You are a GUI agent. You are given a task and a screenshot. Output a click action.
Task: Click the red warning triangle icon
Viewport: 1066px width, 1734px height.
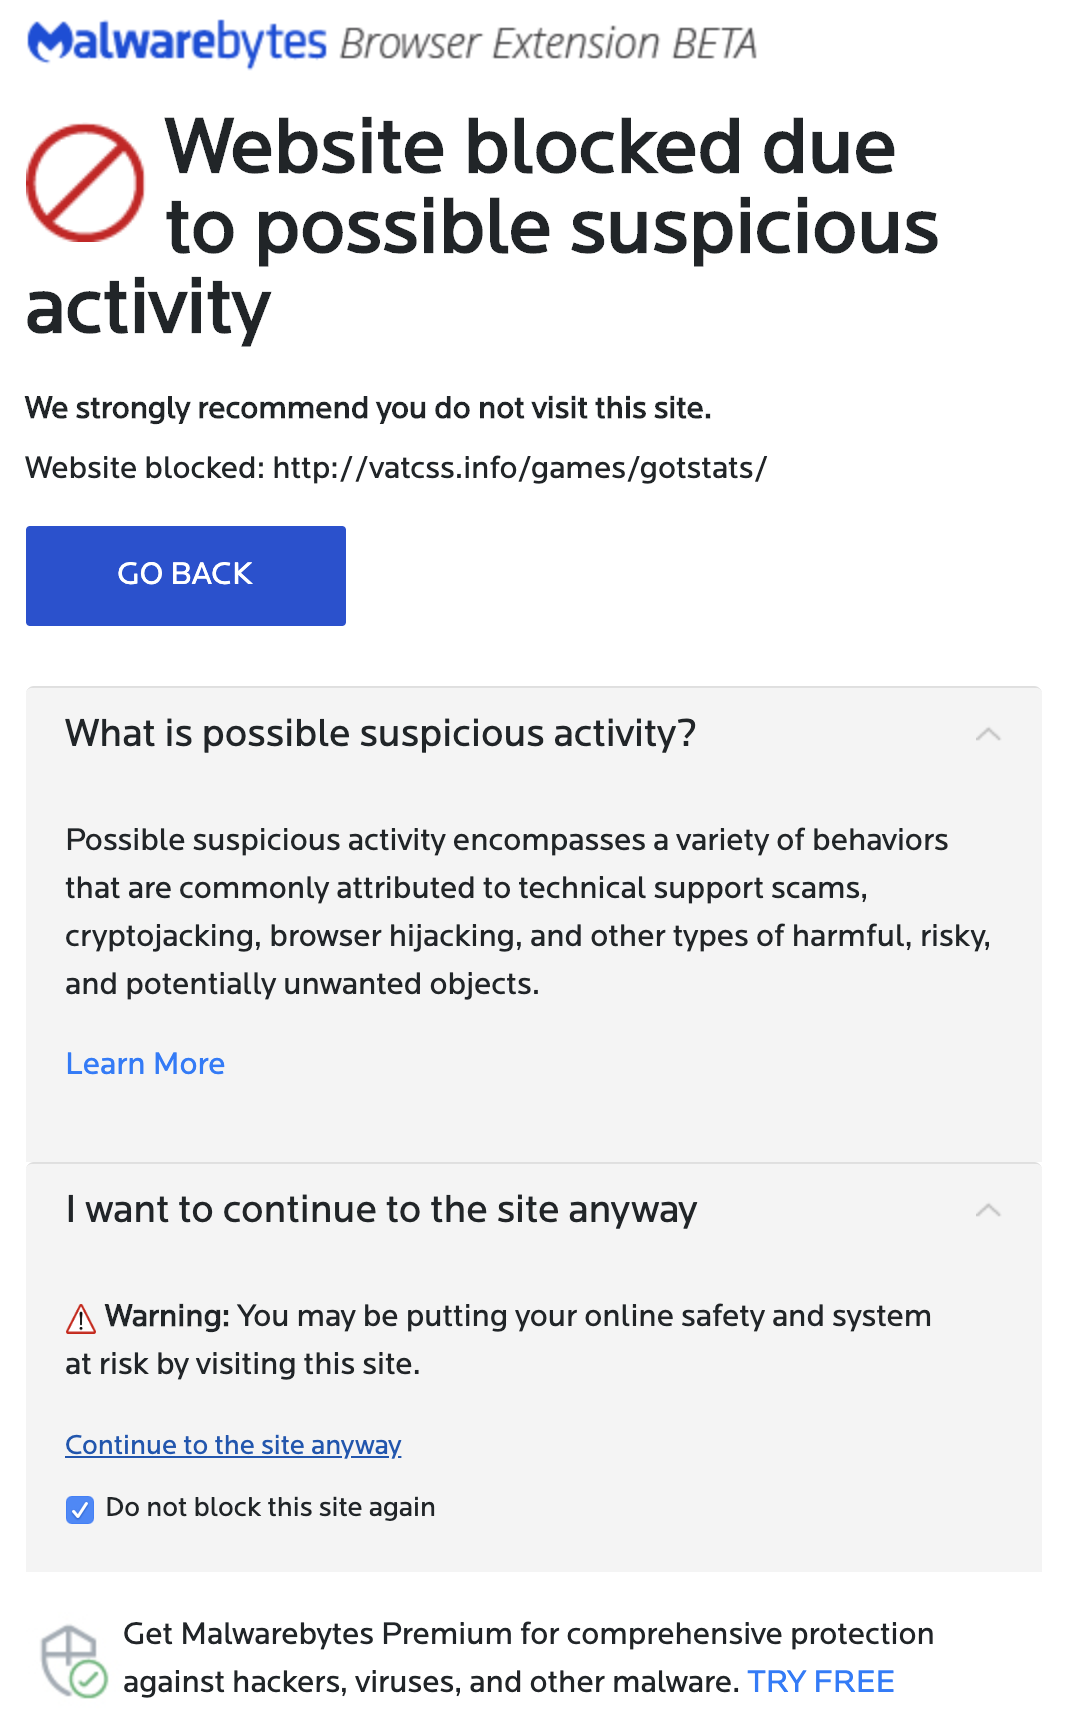click(x=81, y=1319)
